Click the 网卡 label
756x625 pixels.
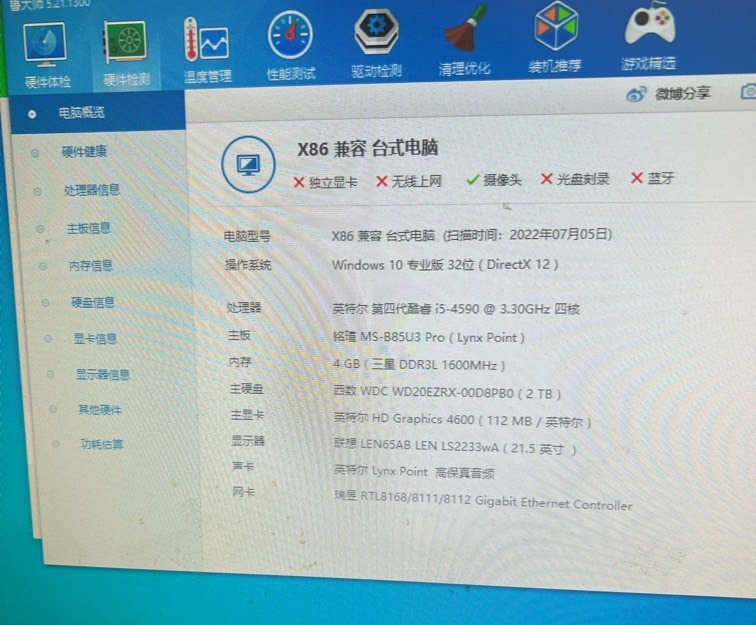pyautogui.click(x=243, y=492)
